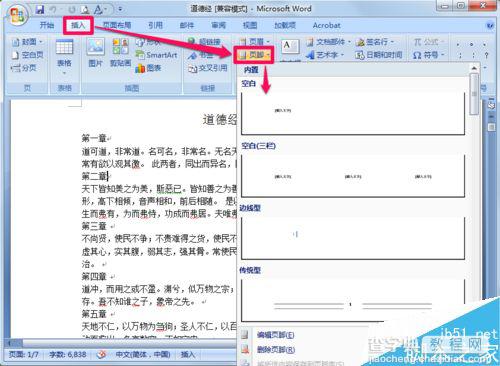Image resolution: width=500 pixels, height=366 pixels.
Task: Click the 道德经 document title text
Action: [220, 120]
